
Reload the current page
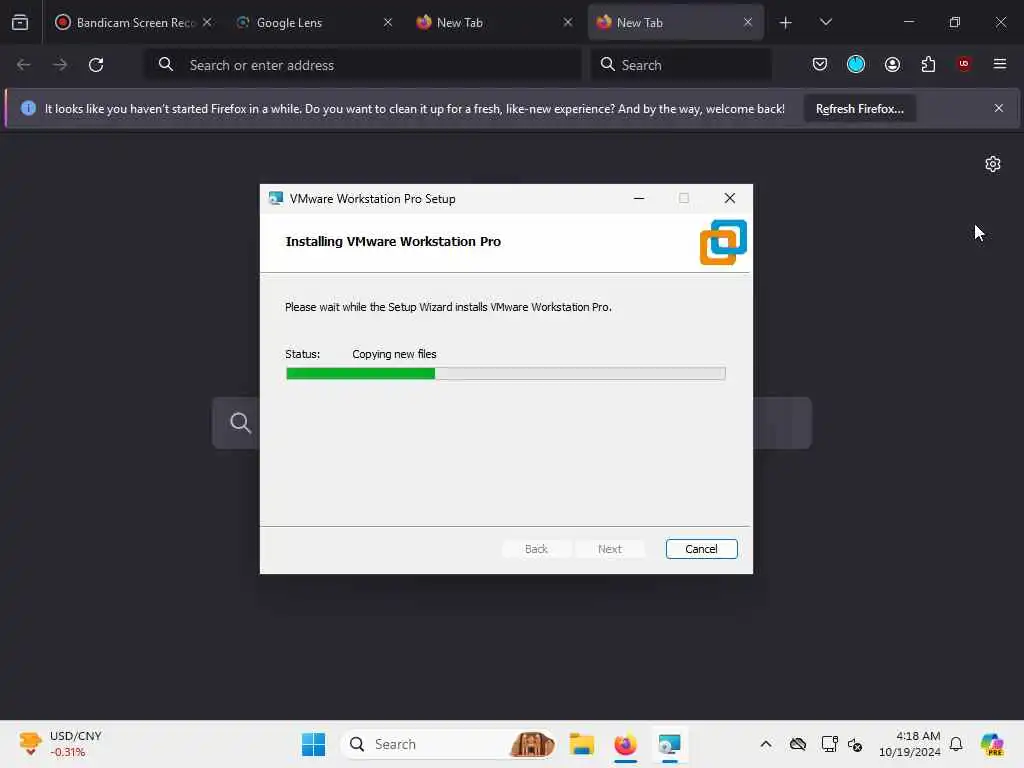click(96, 65)
